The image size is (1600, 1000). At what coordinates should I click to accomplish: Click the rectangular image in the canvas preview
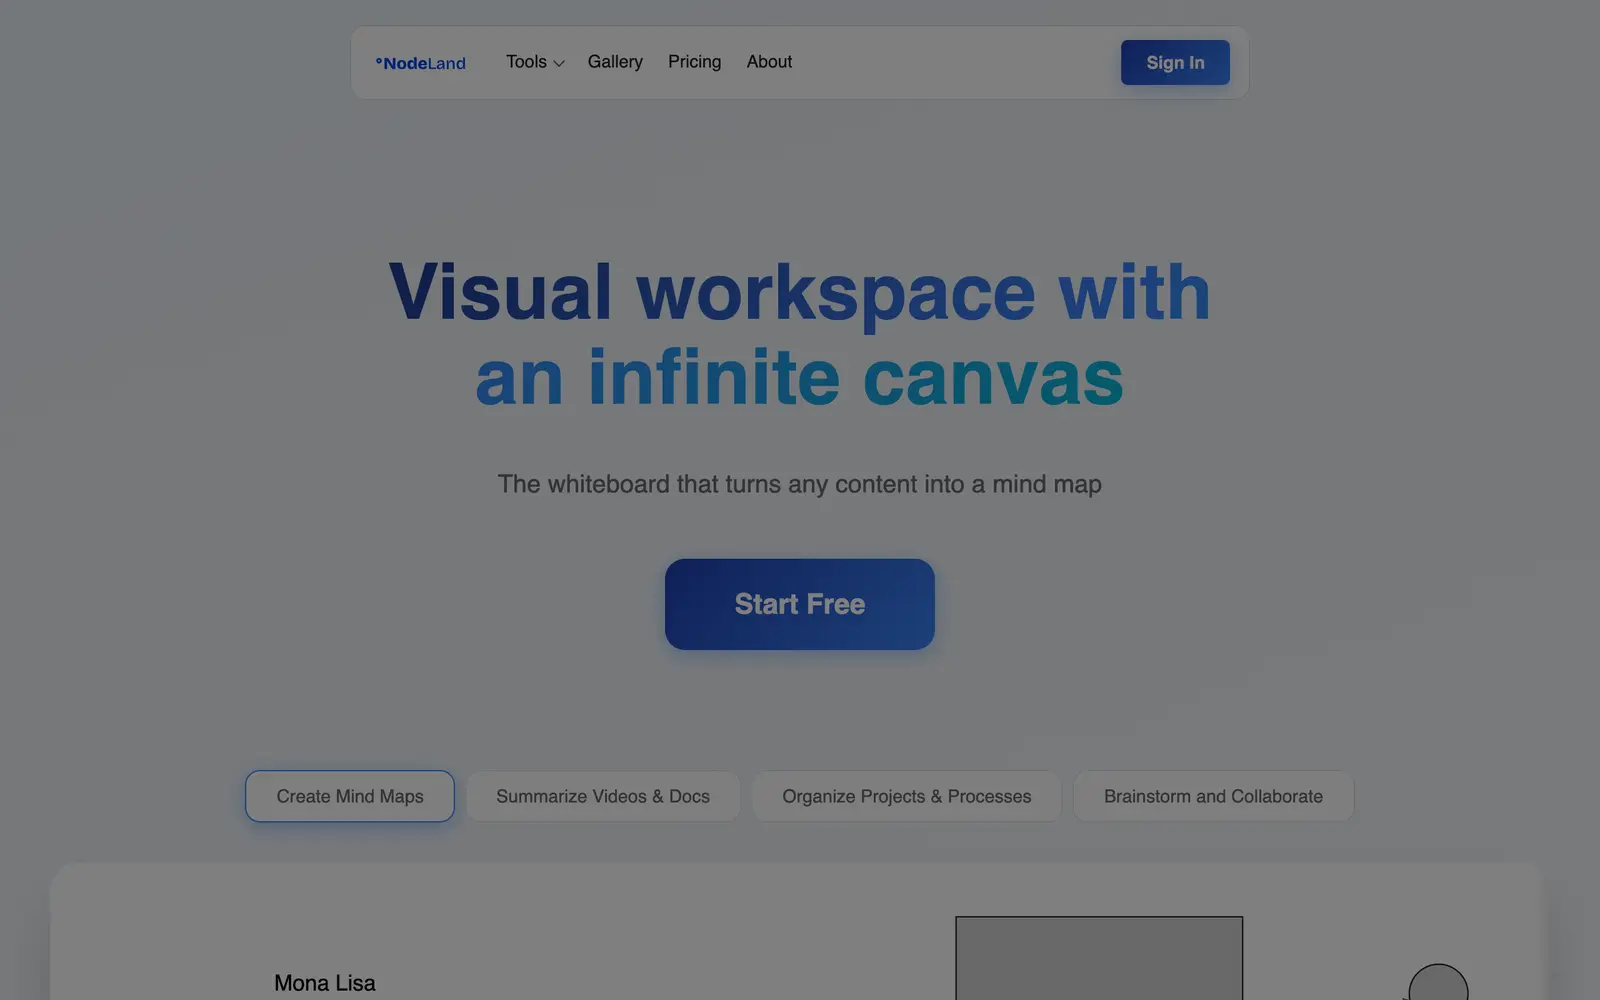tap(1099, 958)
